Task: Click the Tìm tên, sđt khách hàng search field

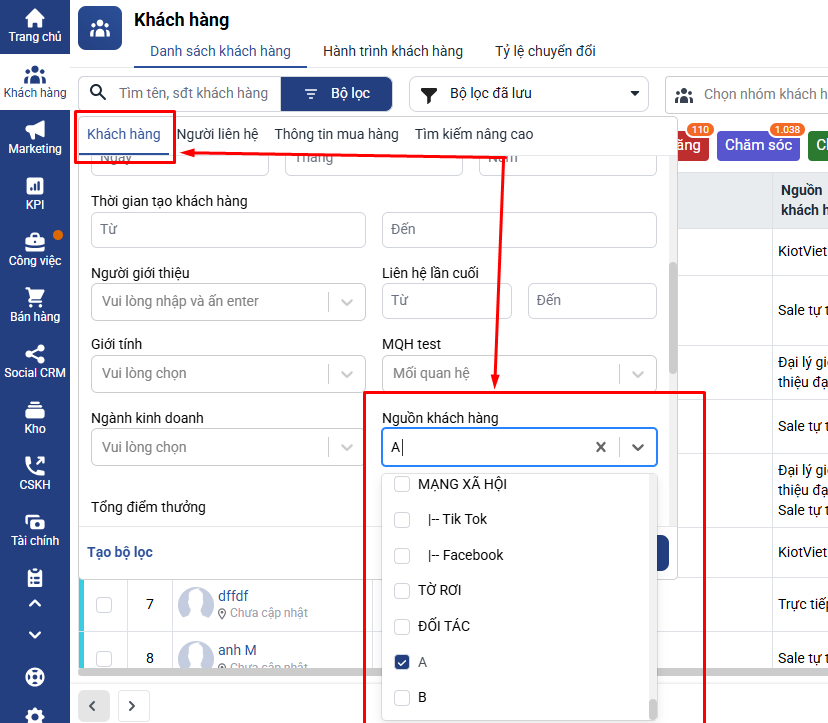Action: (x=193, y=94)
